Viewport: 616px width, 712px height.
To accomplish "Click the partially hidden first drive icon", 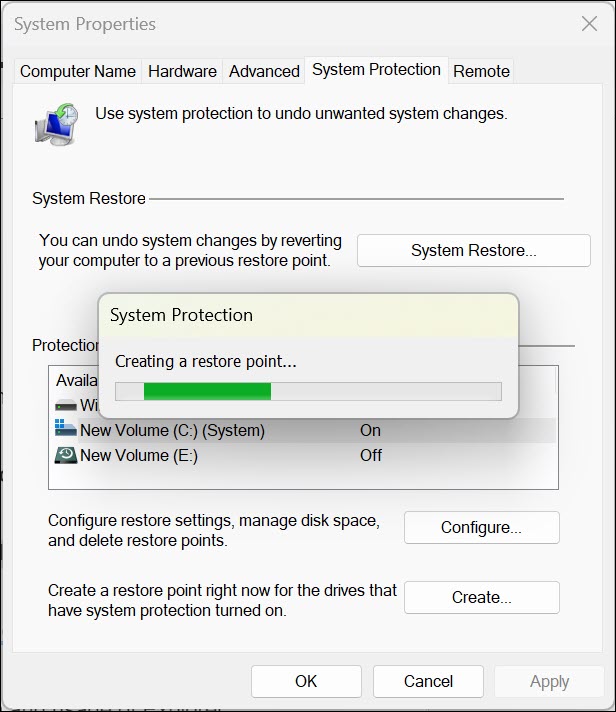I will (66, 407).
